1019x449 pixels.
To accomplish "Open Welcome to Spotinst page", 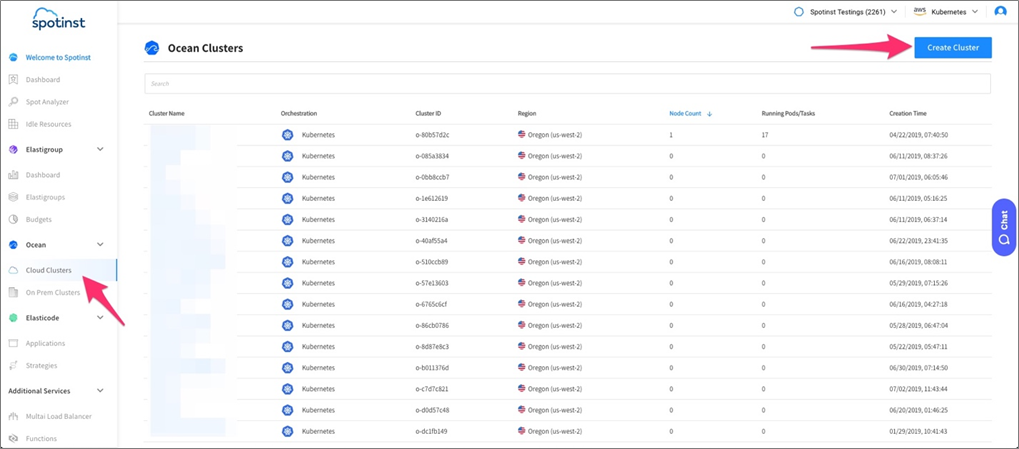I will tap(58, 57).
